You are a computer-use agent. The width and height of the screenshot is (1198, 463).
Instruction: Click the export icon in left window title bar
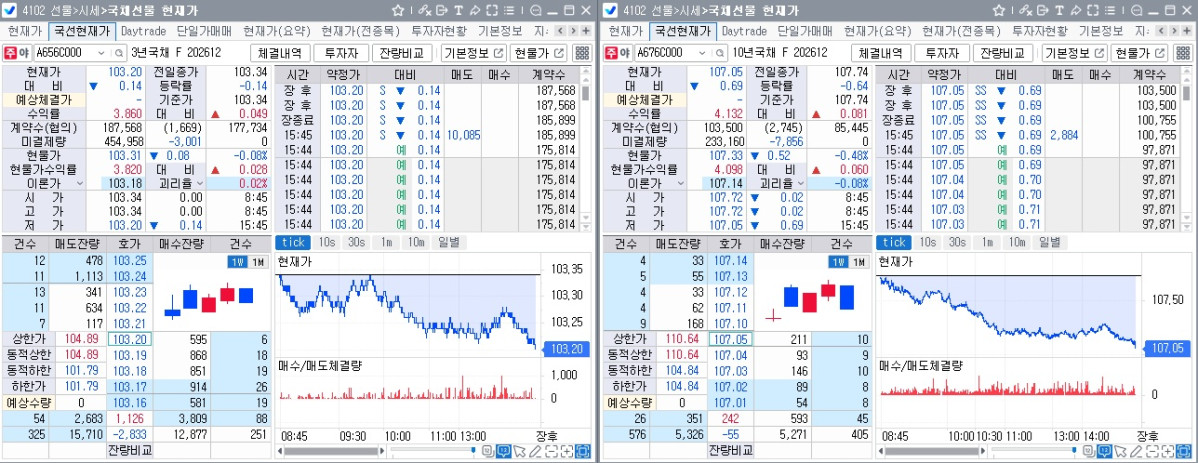pos(442,10)
